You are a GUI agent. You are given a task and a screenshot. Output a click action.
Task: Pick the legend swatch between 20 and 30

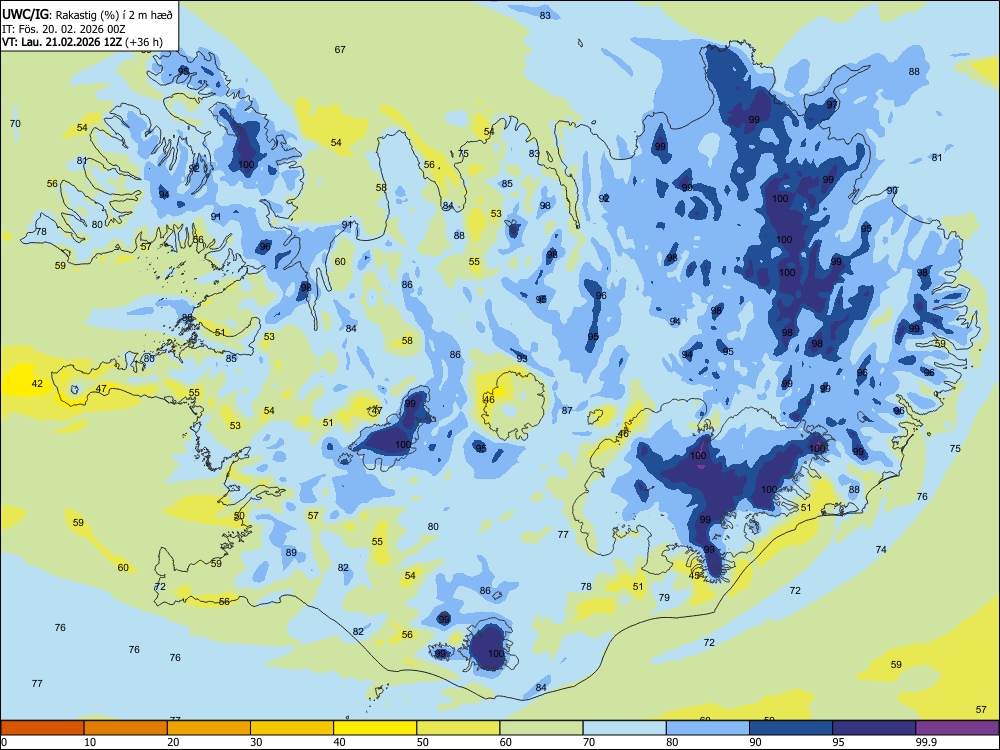click(209, 728)
